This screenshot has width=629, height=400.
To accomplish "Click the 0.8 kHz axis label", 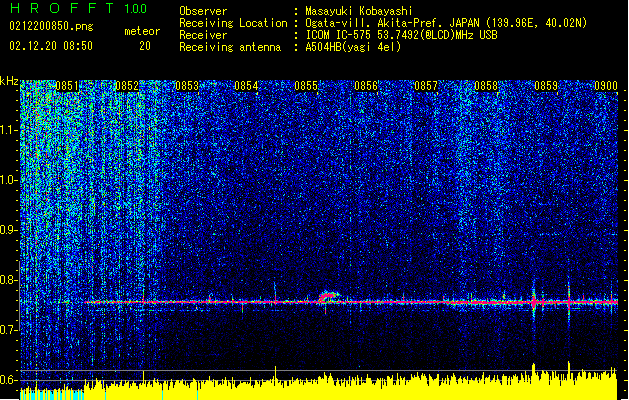I will tap(8, 280).
